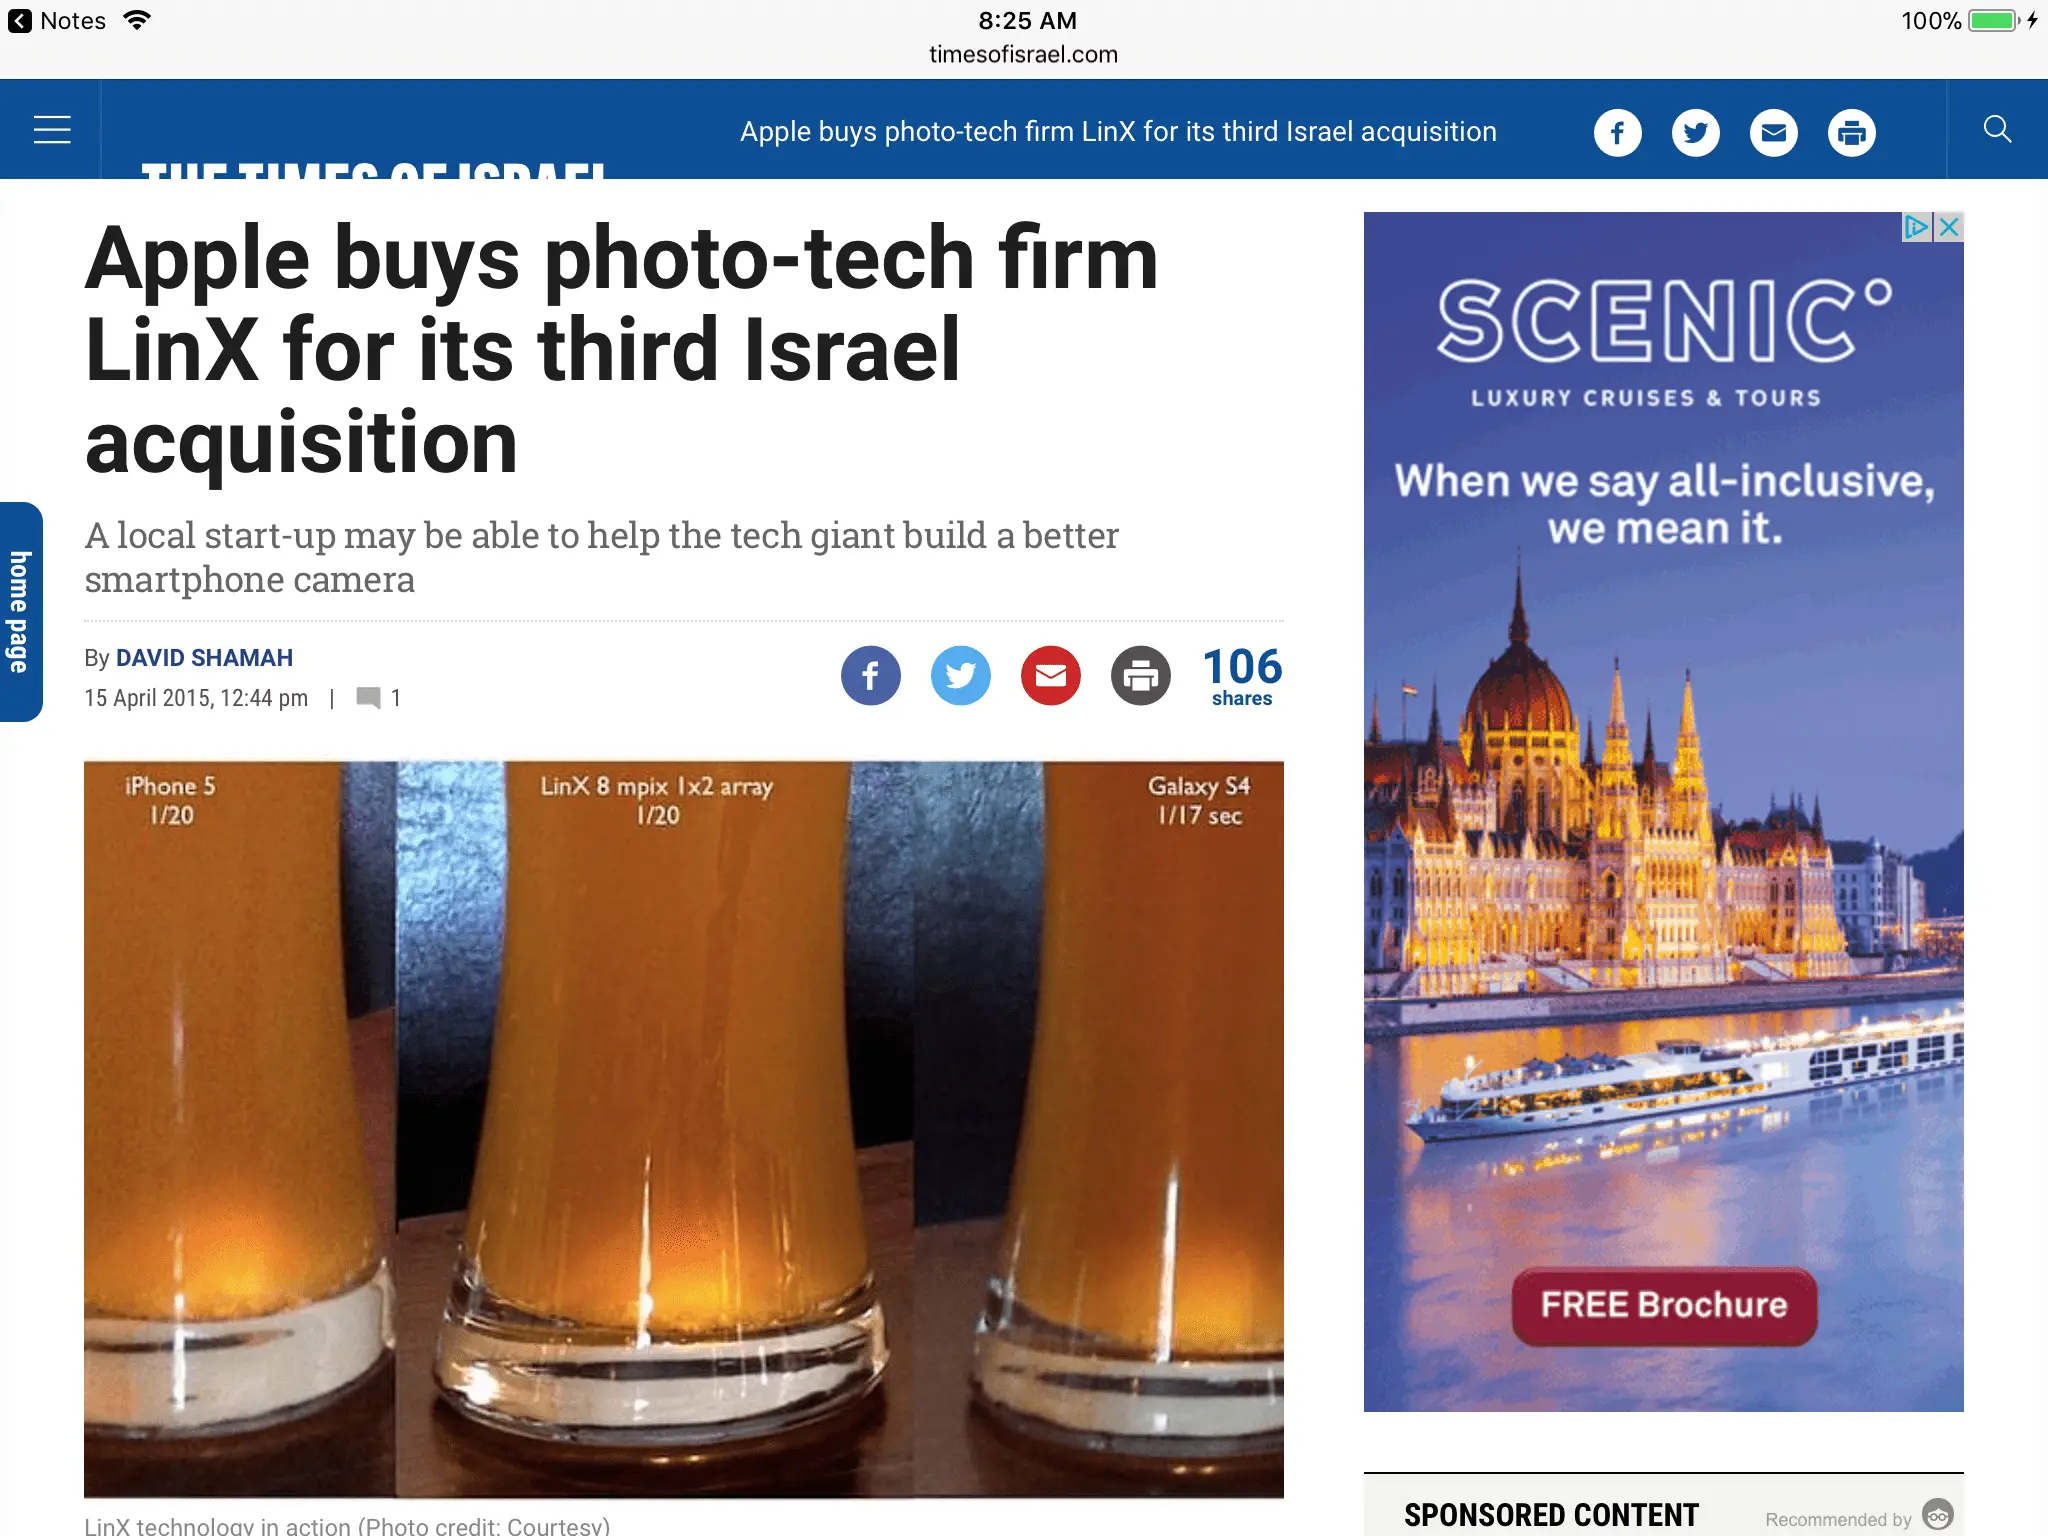Screen dimensions: 2048x1536
Task: View the 106 shares counter
Action: pos(1242,676)
